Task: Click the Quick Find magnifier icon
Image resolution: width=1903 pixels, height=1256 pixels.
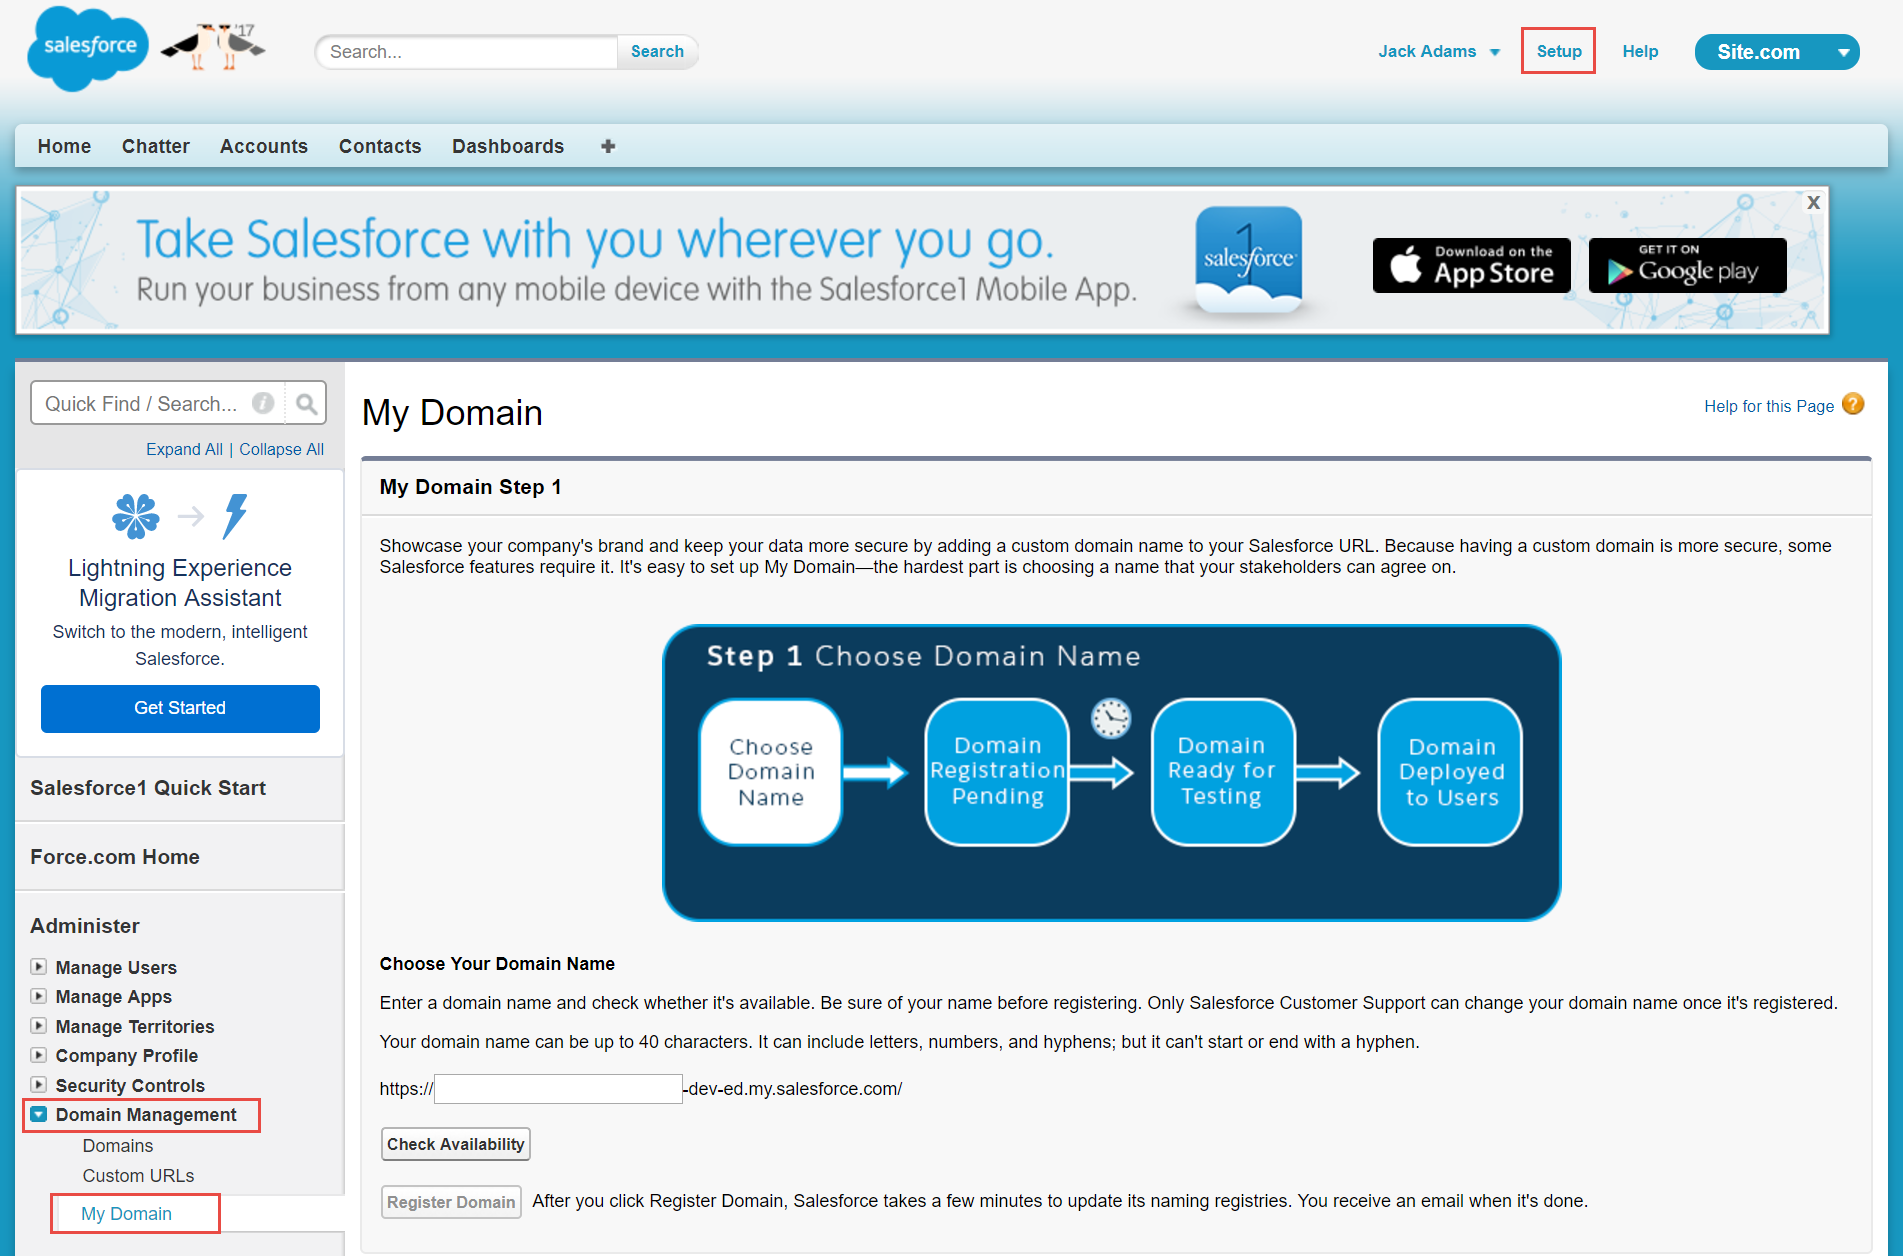Action: (306, 403)
